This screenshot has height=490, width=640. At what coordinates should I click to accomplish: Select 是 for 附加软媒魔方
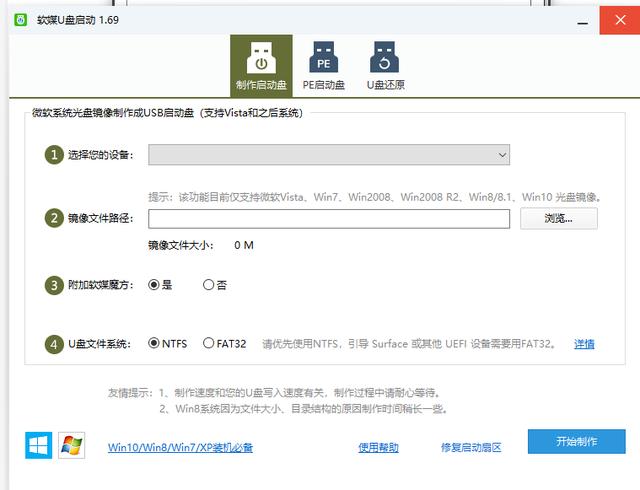(154, 285)
